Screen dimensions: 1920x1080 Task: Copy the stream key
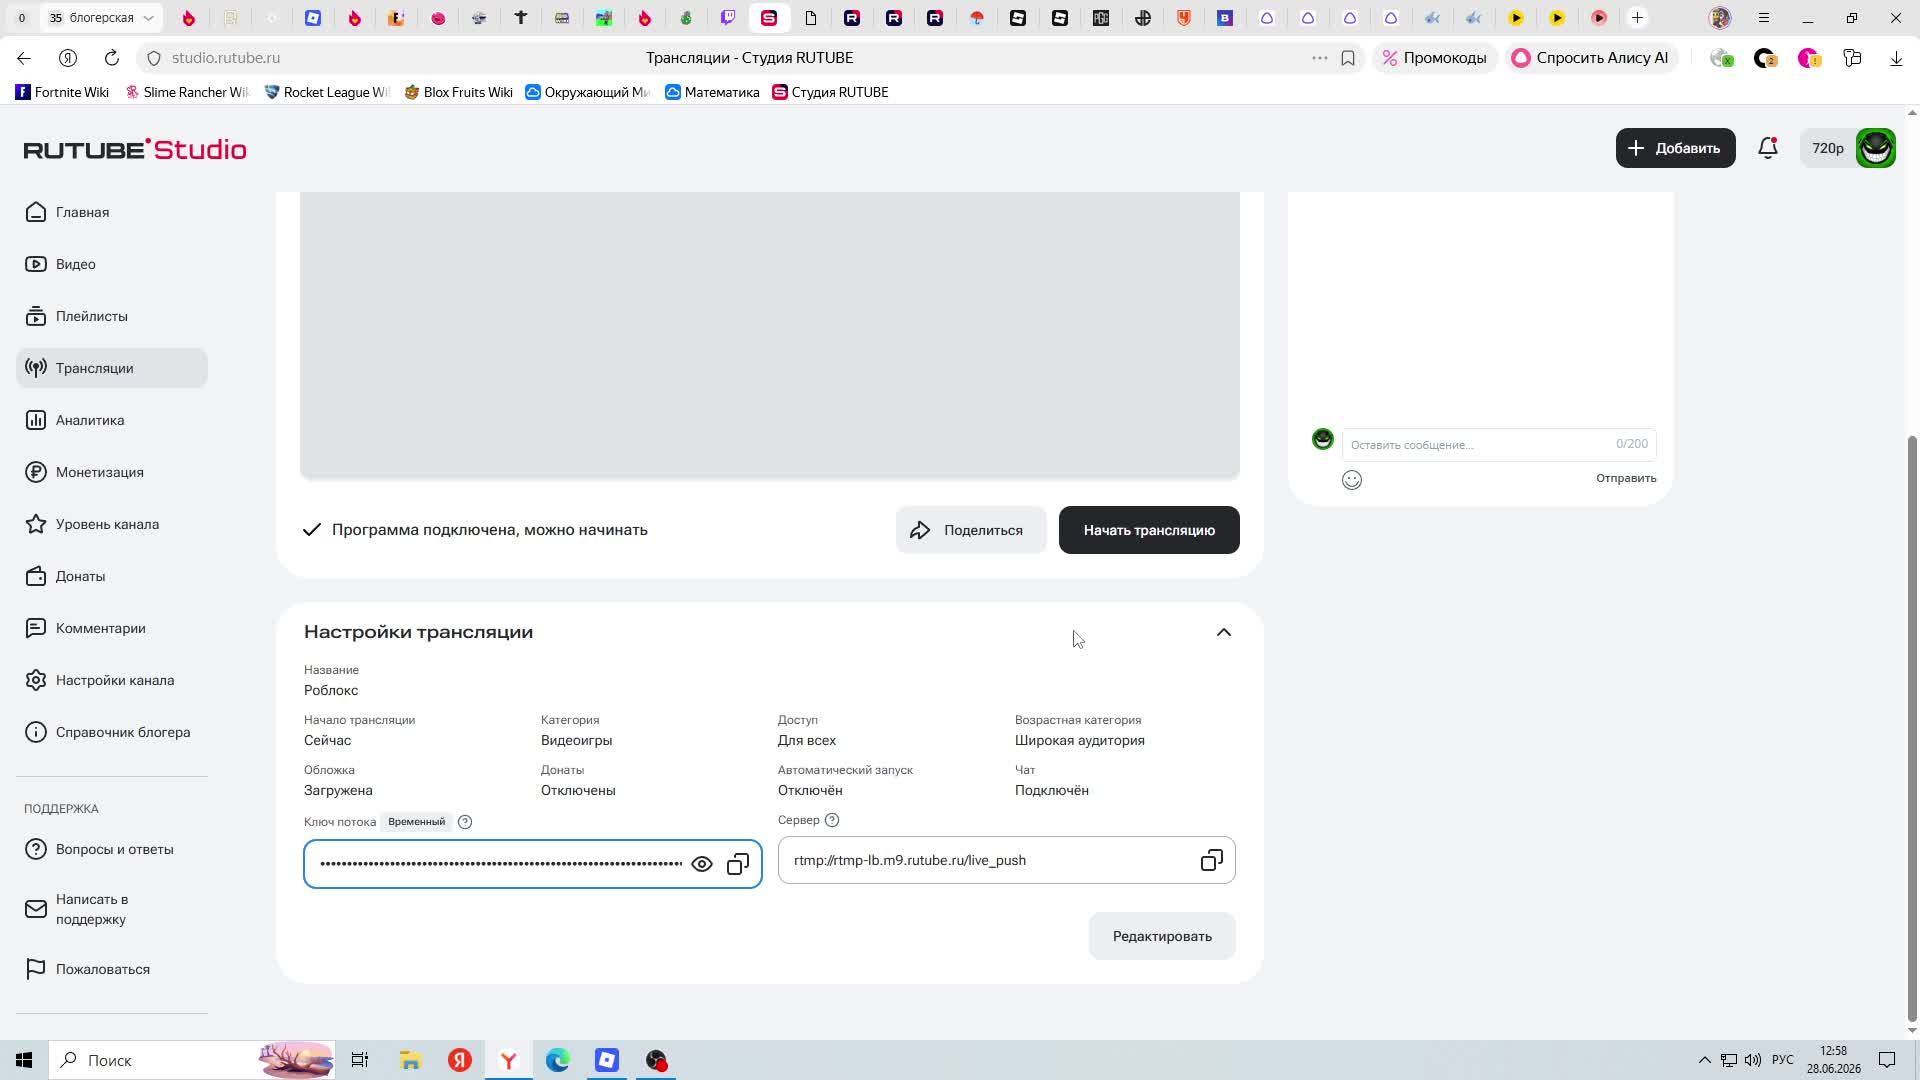pyautogui.click(x=738, y=864)
